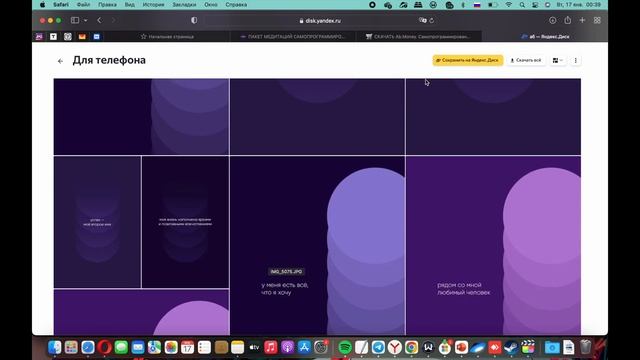The image size is (640, 360).
Task: Switch the Russian input source flag
Action: point(477,5)
